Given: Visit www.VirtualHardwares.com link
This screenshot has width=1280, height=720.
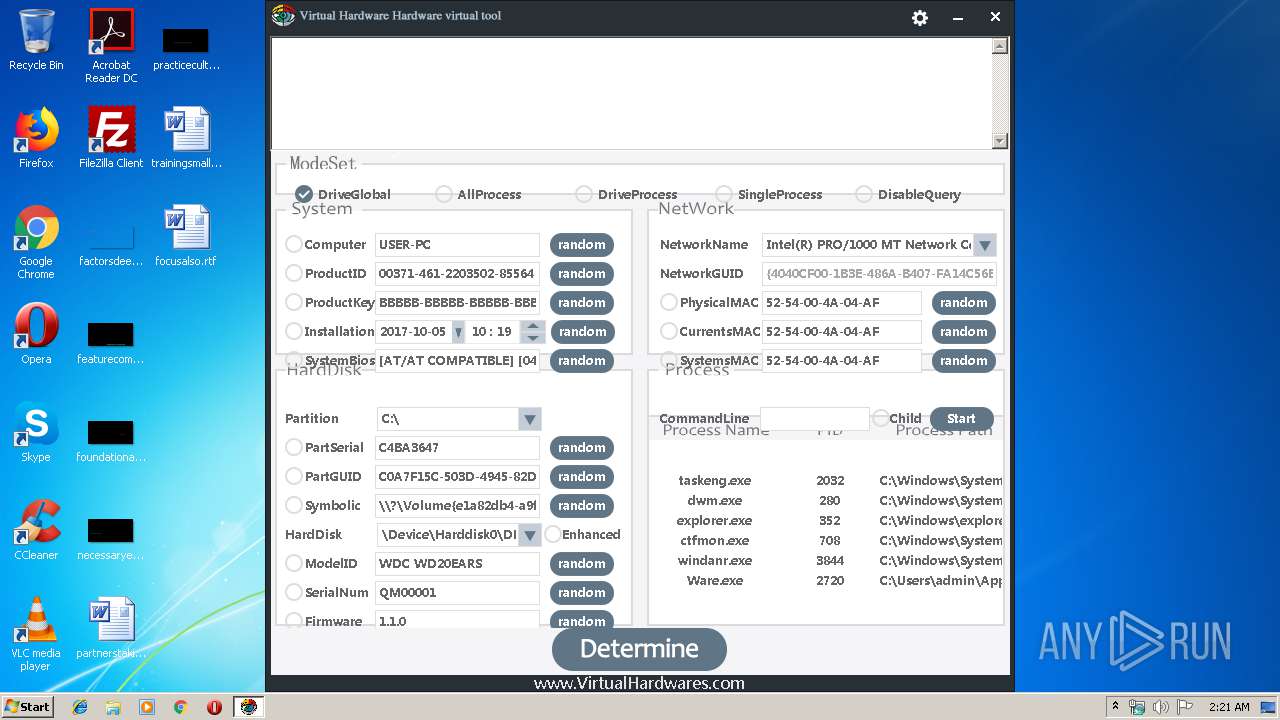Looking at the screenshot, I should pyautogui.click(x=639, y=684).
